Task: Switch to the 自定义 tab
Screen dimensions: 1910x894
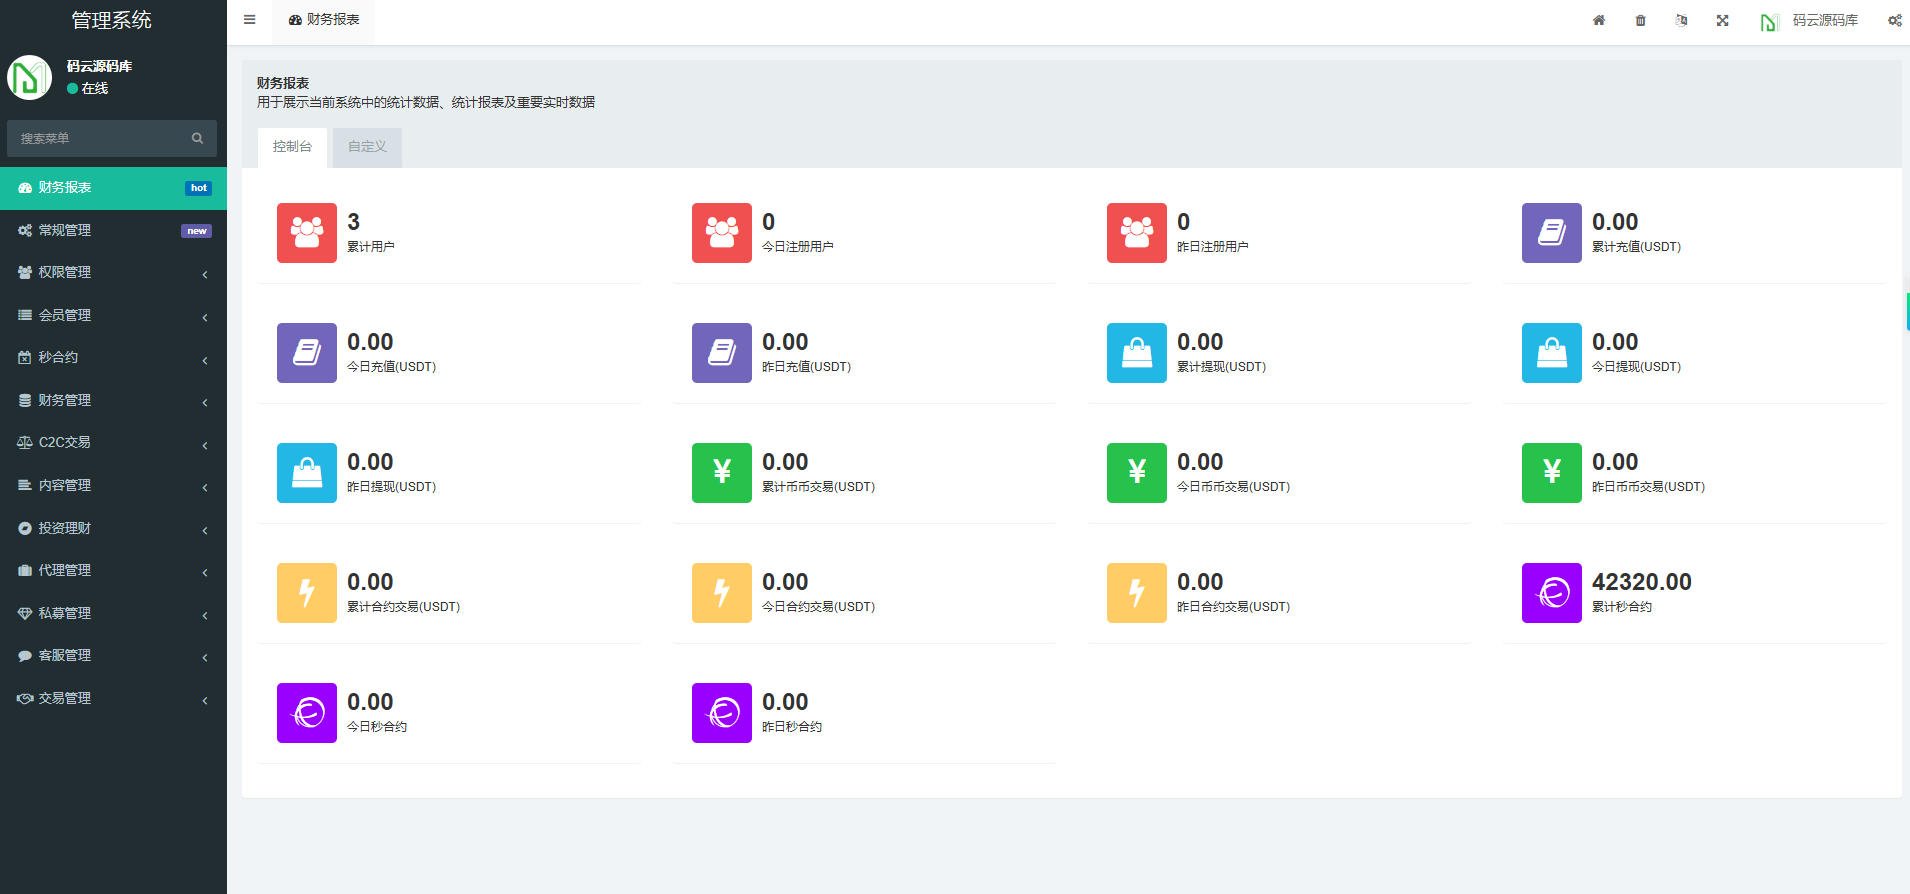Action: click(x=367, y=147)
